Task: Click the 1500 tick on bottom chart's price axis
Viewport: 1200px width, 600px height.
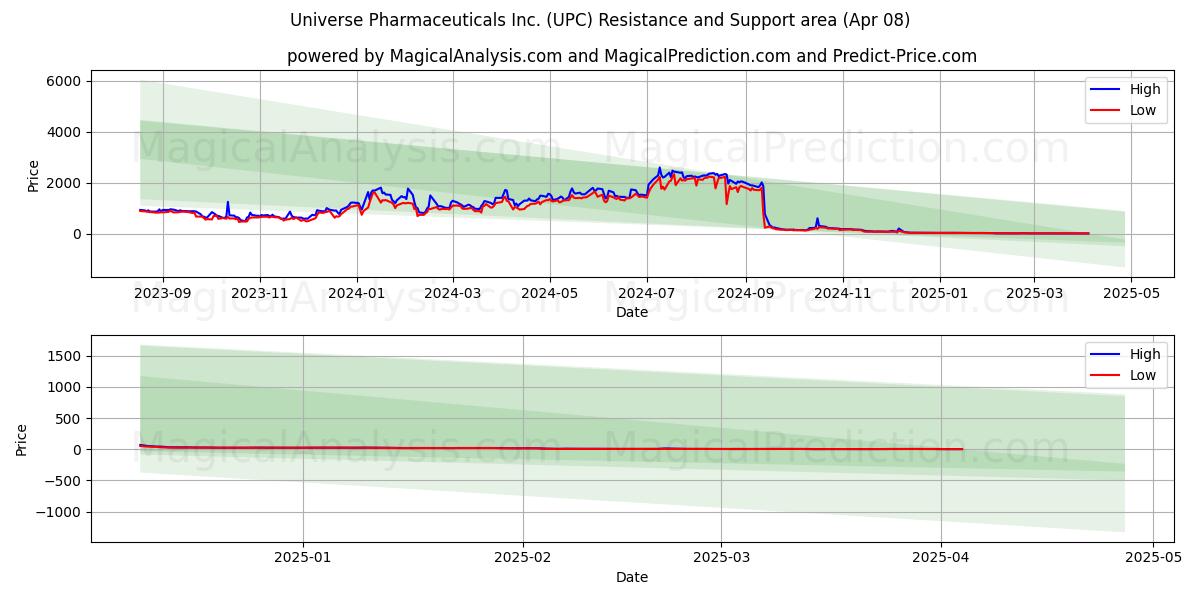Action: coord(65,356)
